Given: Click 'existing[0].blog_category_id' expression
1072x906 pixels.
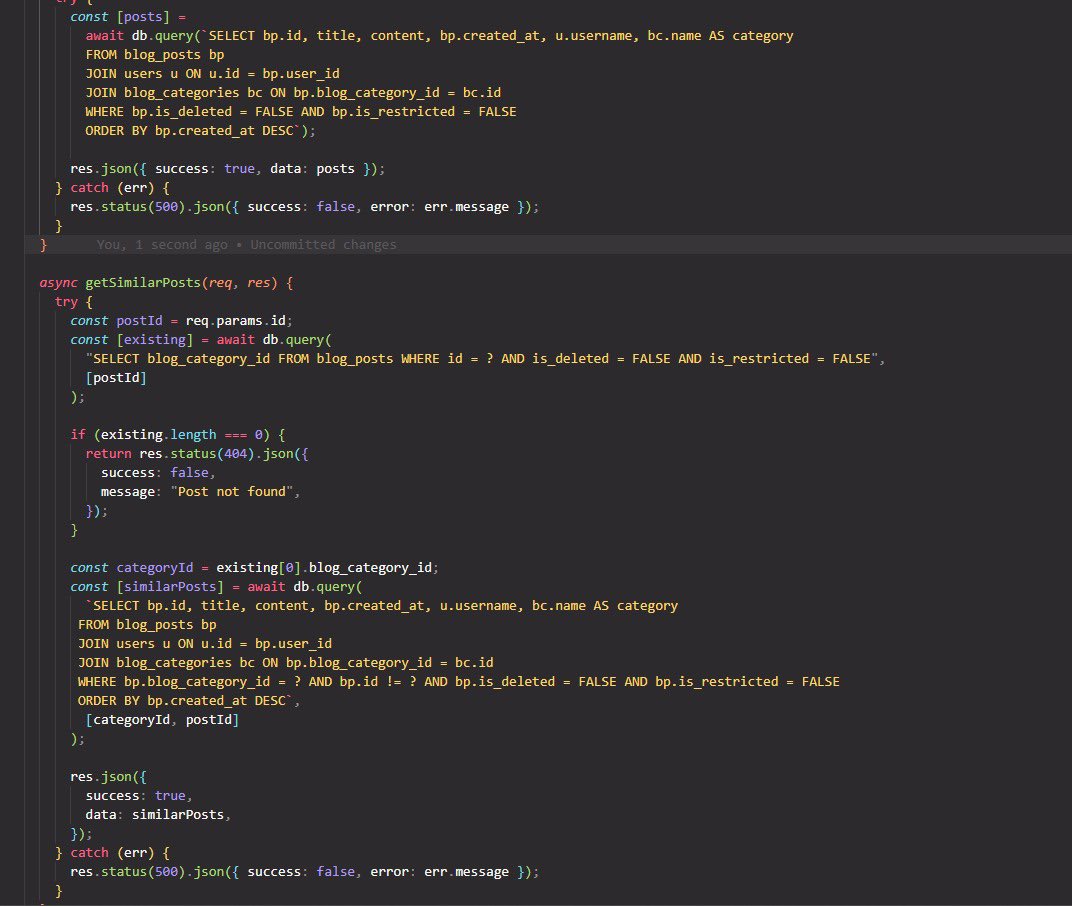Looking at the screenshot, I should tap(324, 568).
